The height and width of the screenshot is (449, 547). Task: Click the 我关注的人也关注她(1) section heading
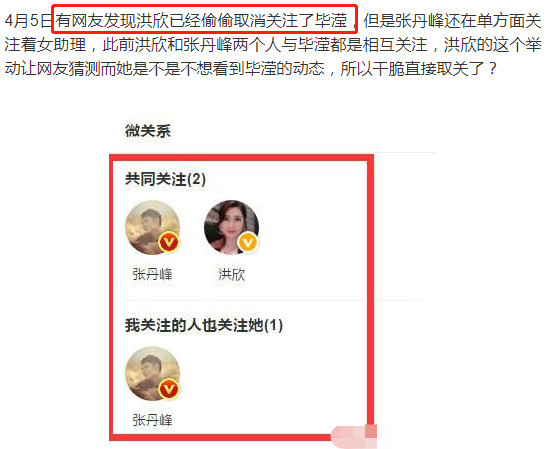point(204,325)
